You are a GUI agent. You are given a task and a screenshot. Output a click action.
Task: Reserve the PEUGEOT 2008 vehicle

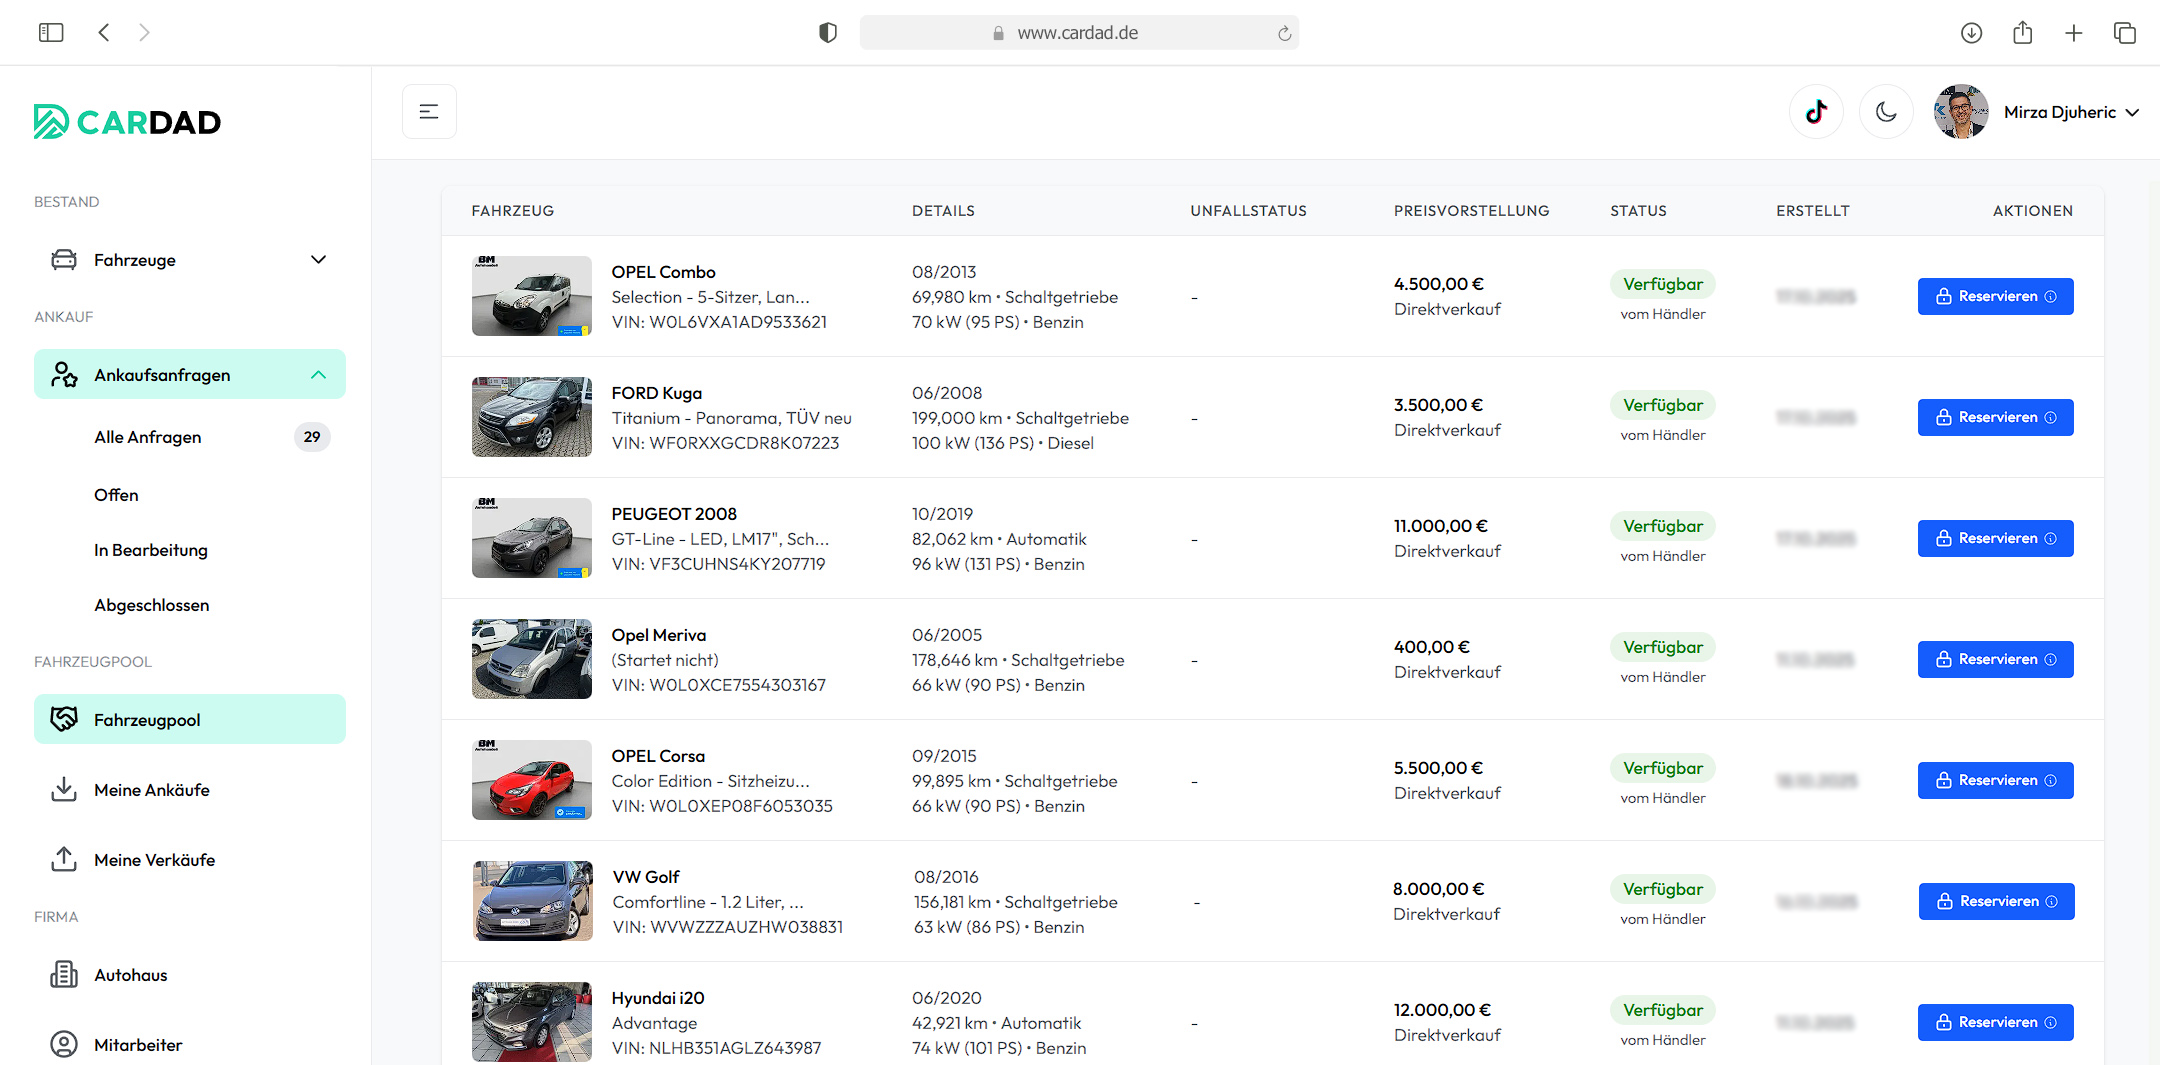pyautogui.click(x=1994, y=538)
